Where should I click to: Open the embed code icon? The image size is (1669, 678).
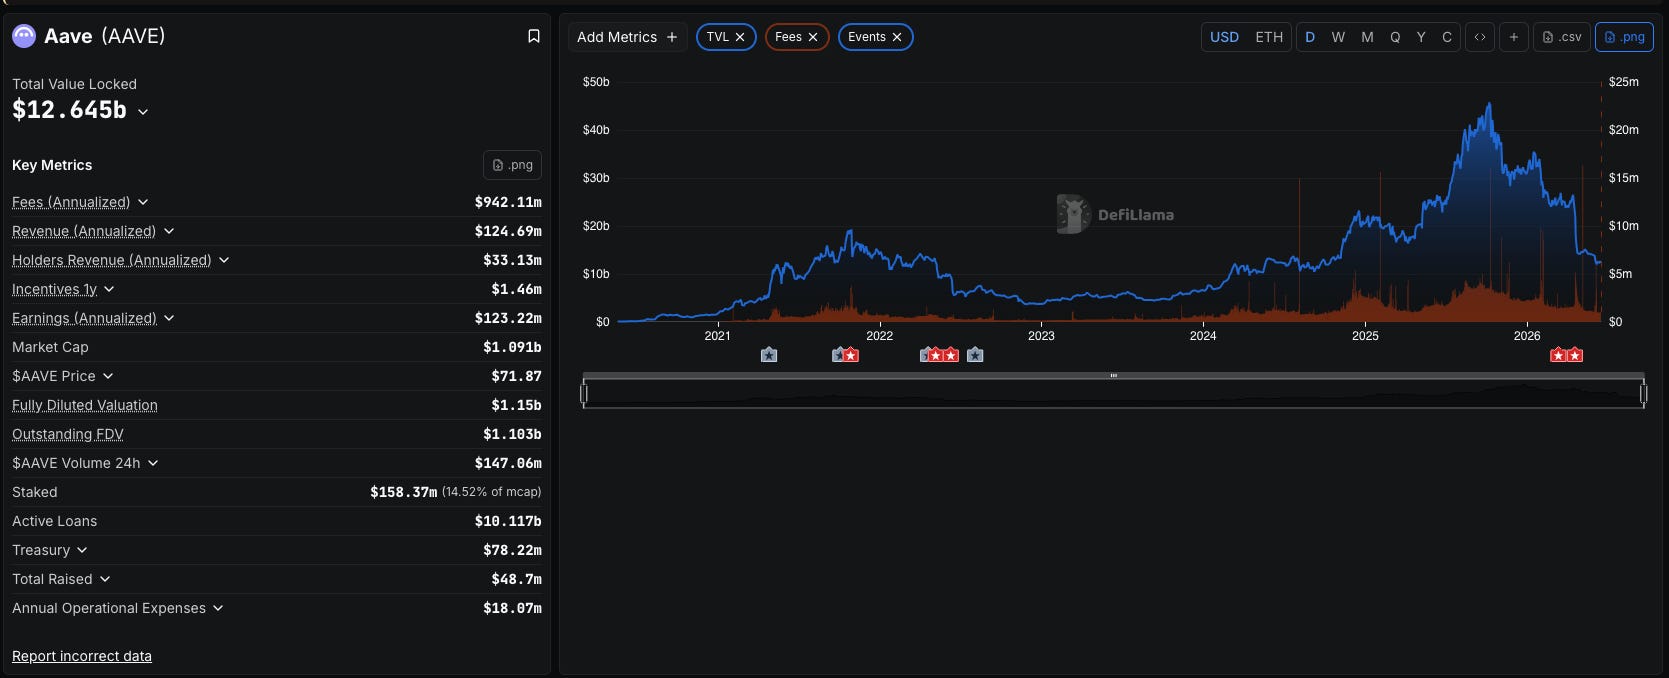[x=1480, y=37]
